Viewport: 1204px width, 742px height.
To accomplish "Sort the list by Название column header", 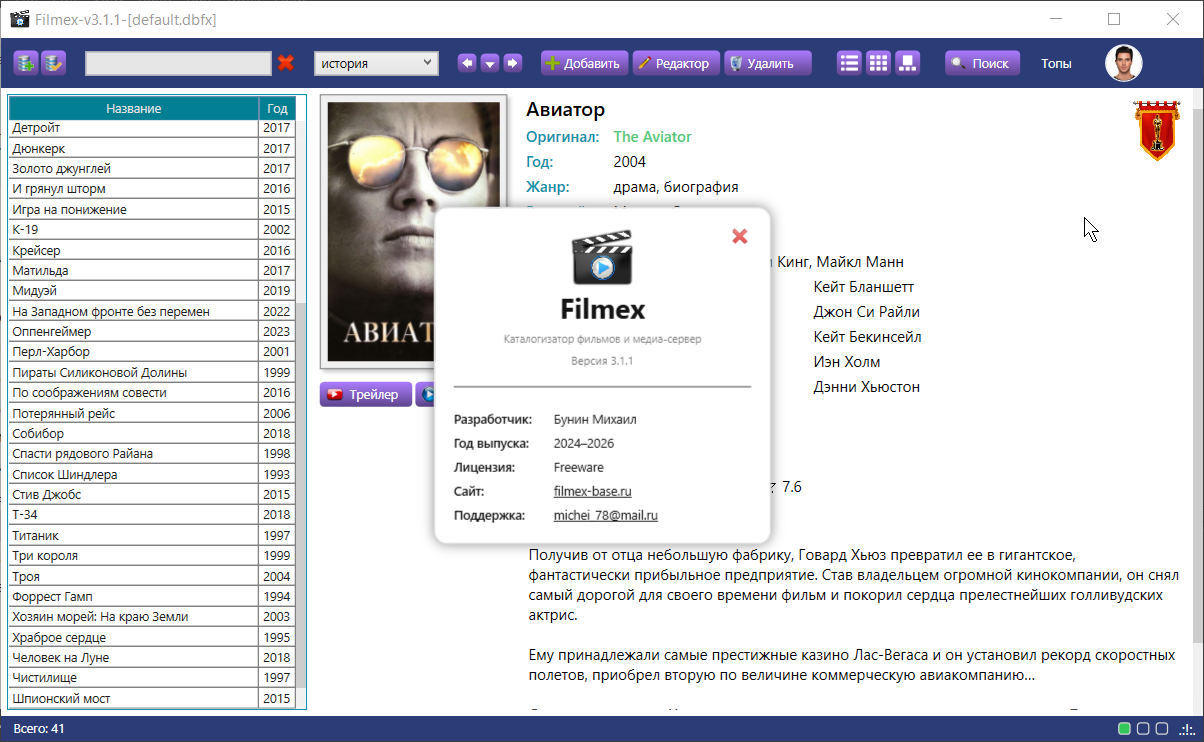I will [134, 108].
